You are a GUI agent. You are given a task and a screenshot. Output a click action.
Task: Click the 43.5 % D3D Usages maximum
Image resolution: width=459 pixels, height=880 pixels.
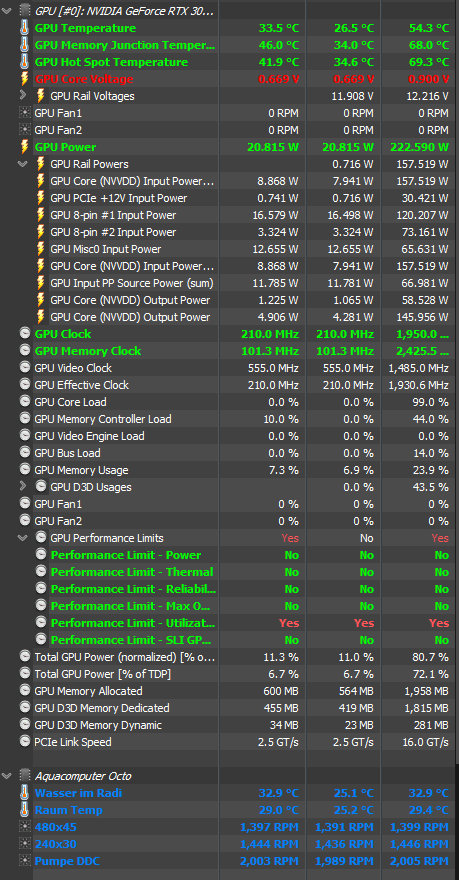point(430,487)
